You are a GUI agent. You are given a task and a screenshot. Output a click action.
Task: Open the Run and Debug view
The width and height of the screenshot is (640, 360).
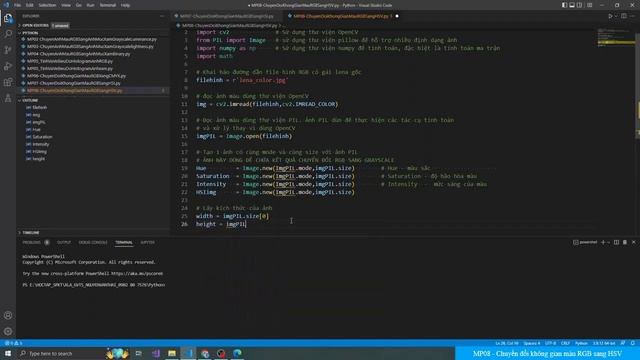[8, 66]
